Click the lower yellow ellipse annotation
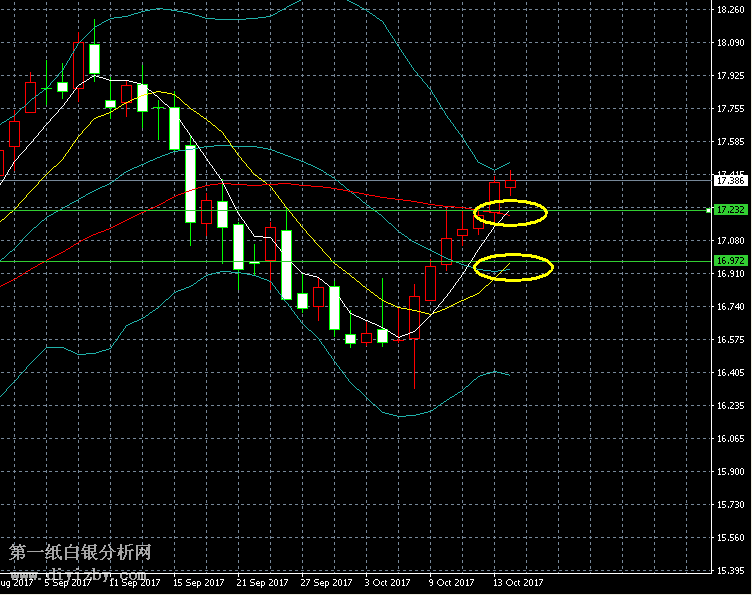 (x=512, y=267)
